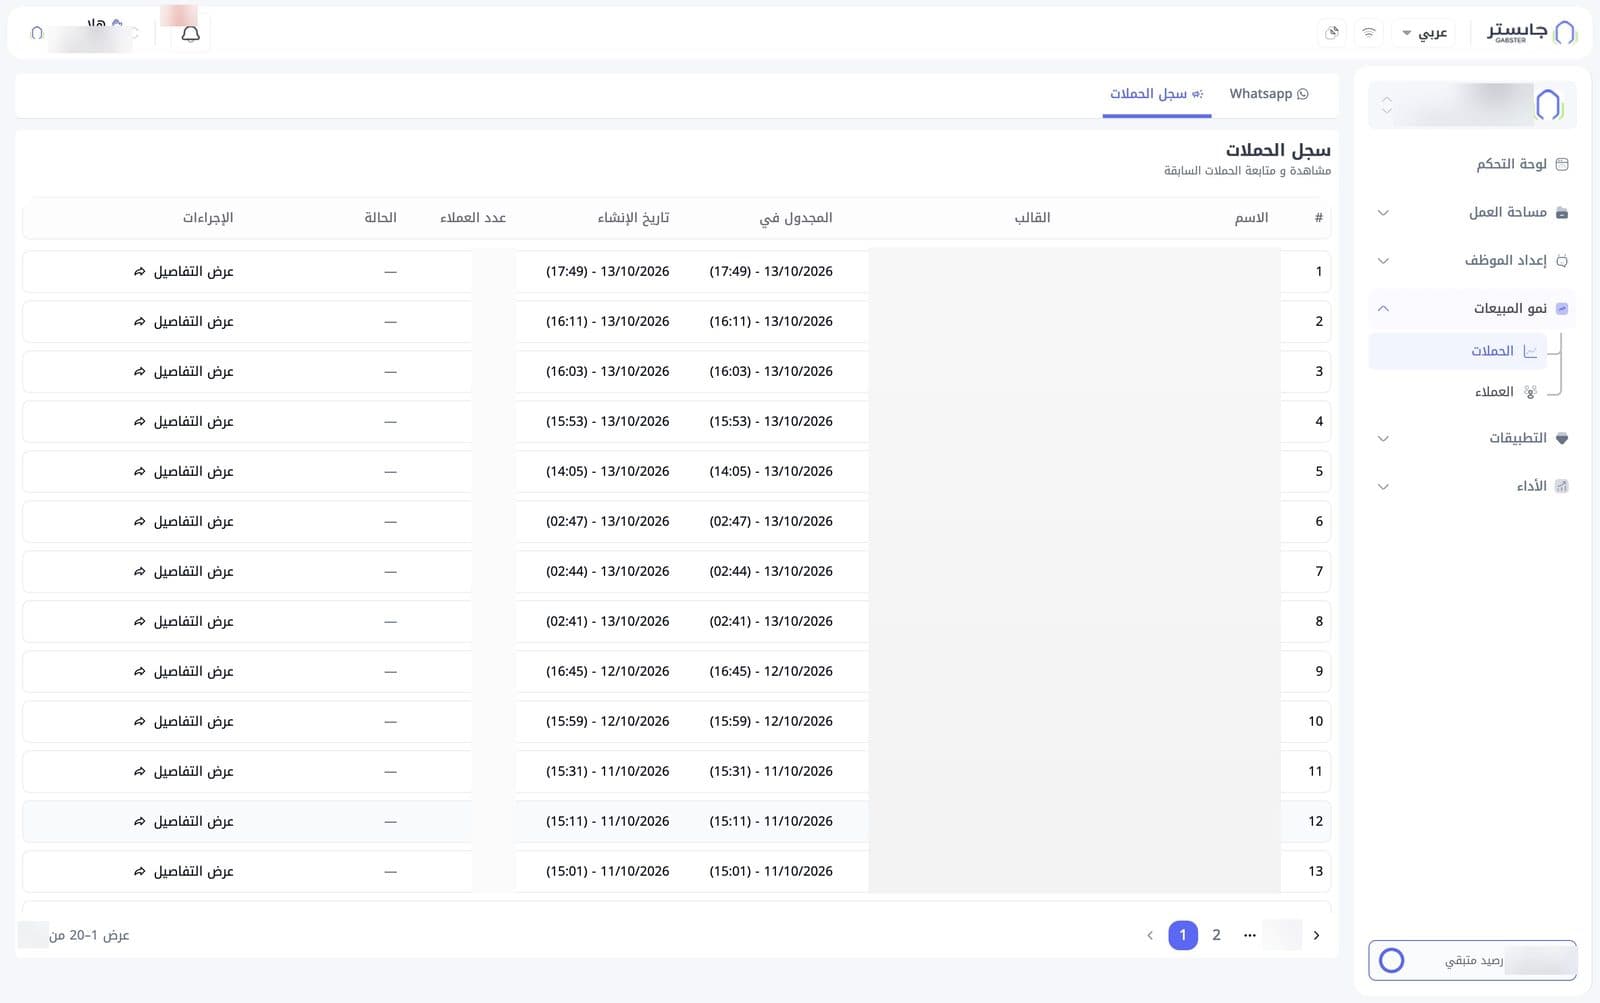1600x1003 pixels.
Task: Open the العملاء sidebar item
Action: (1458, 392)
